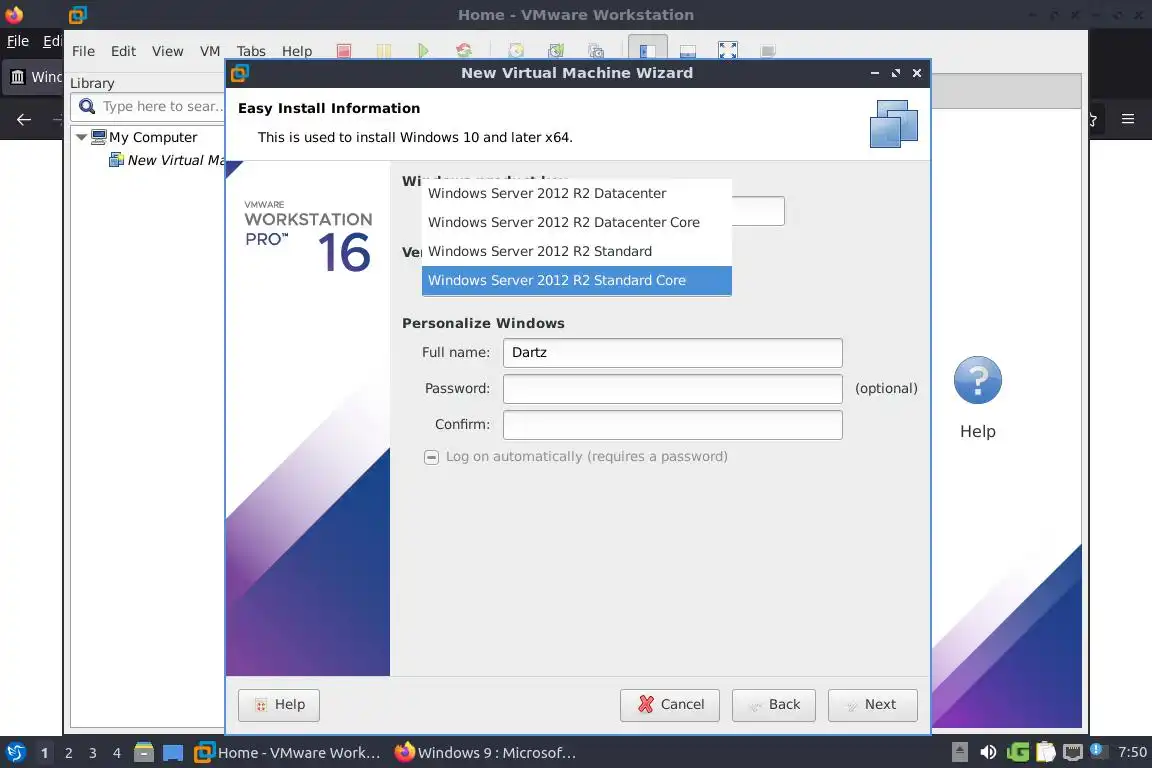
Task: Click the VMware logo in wizard title bar
Action: pyautogui.click(x=240, y=73)
